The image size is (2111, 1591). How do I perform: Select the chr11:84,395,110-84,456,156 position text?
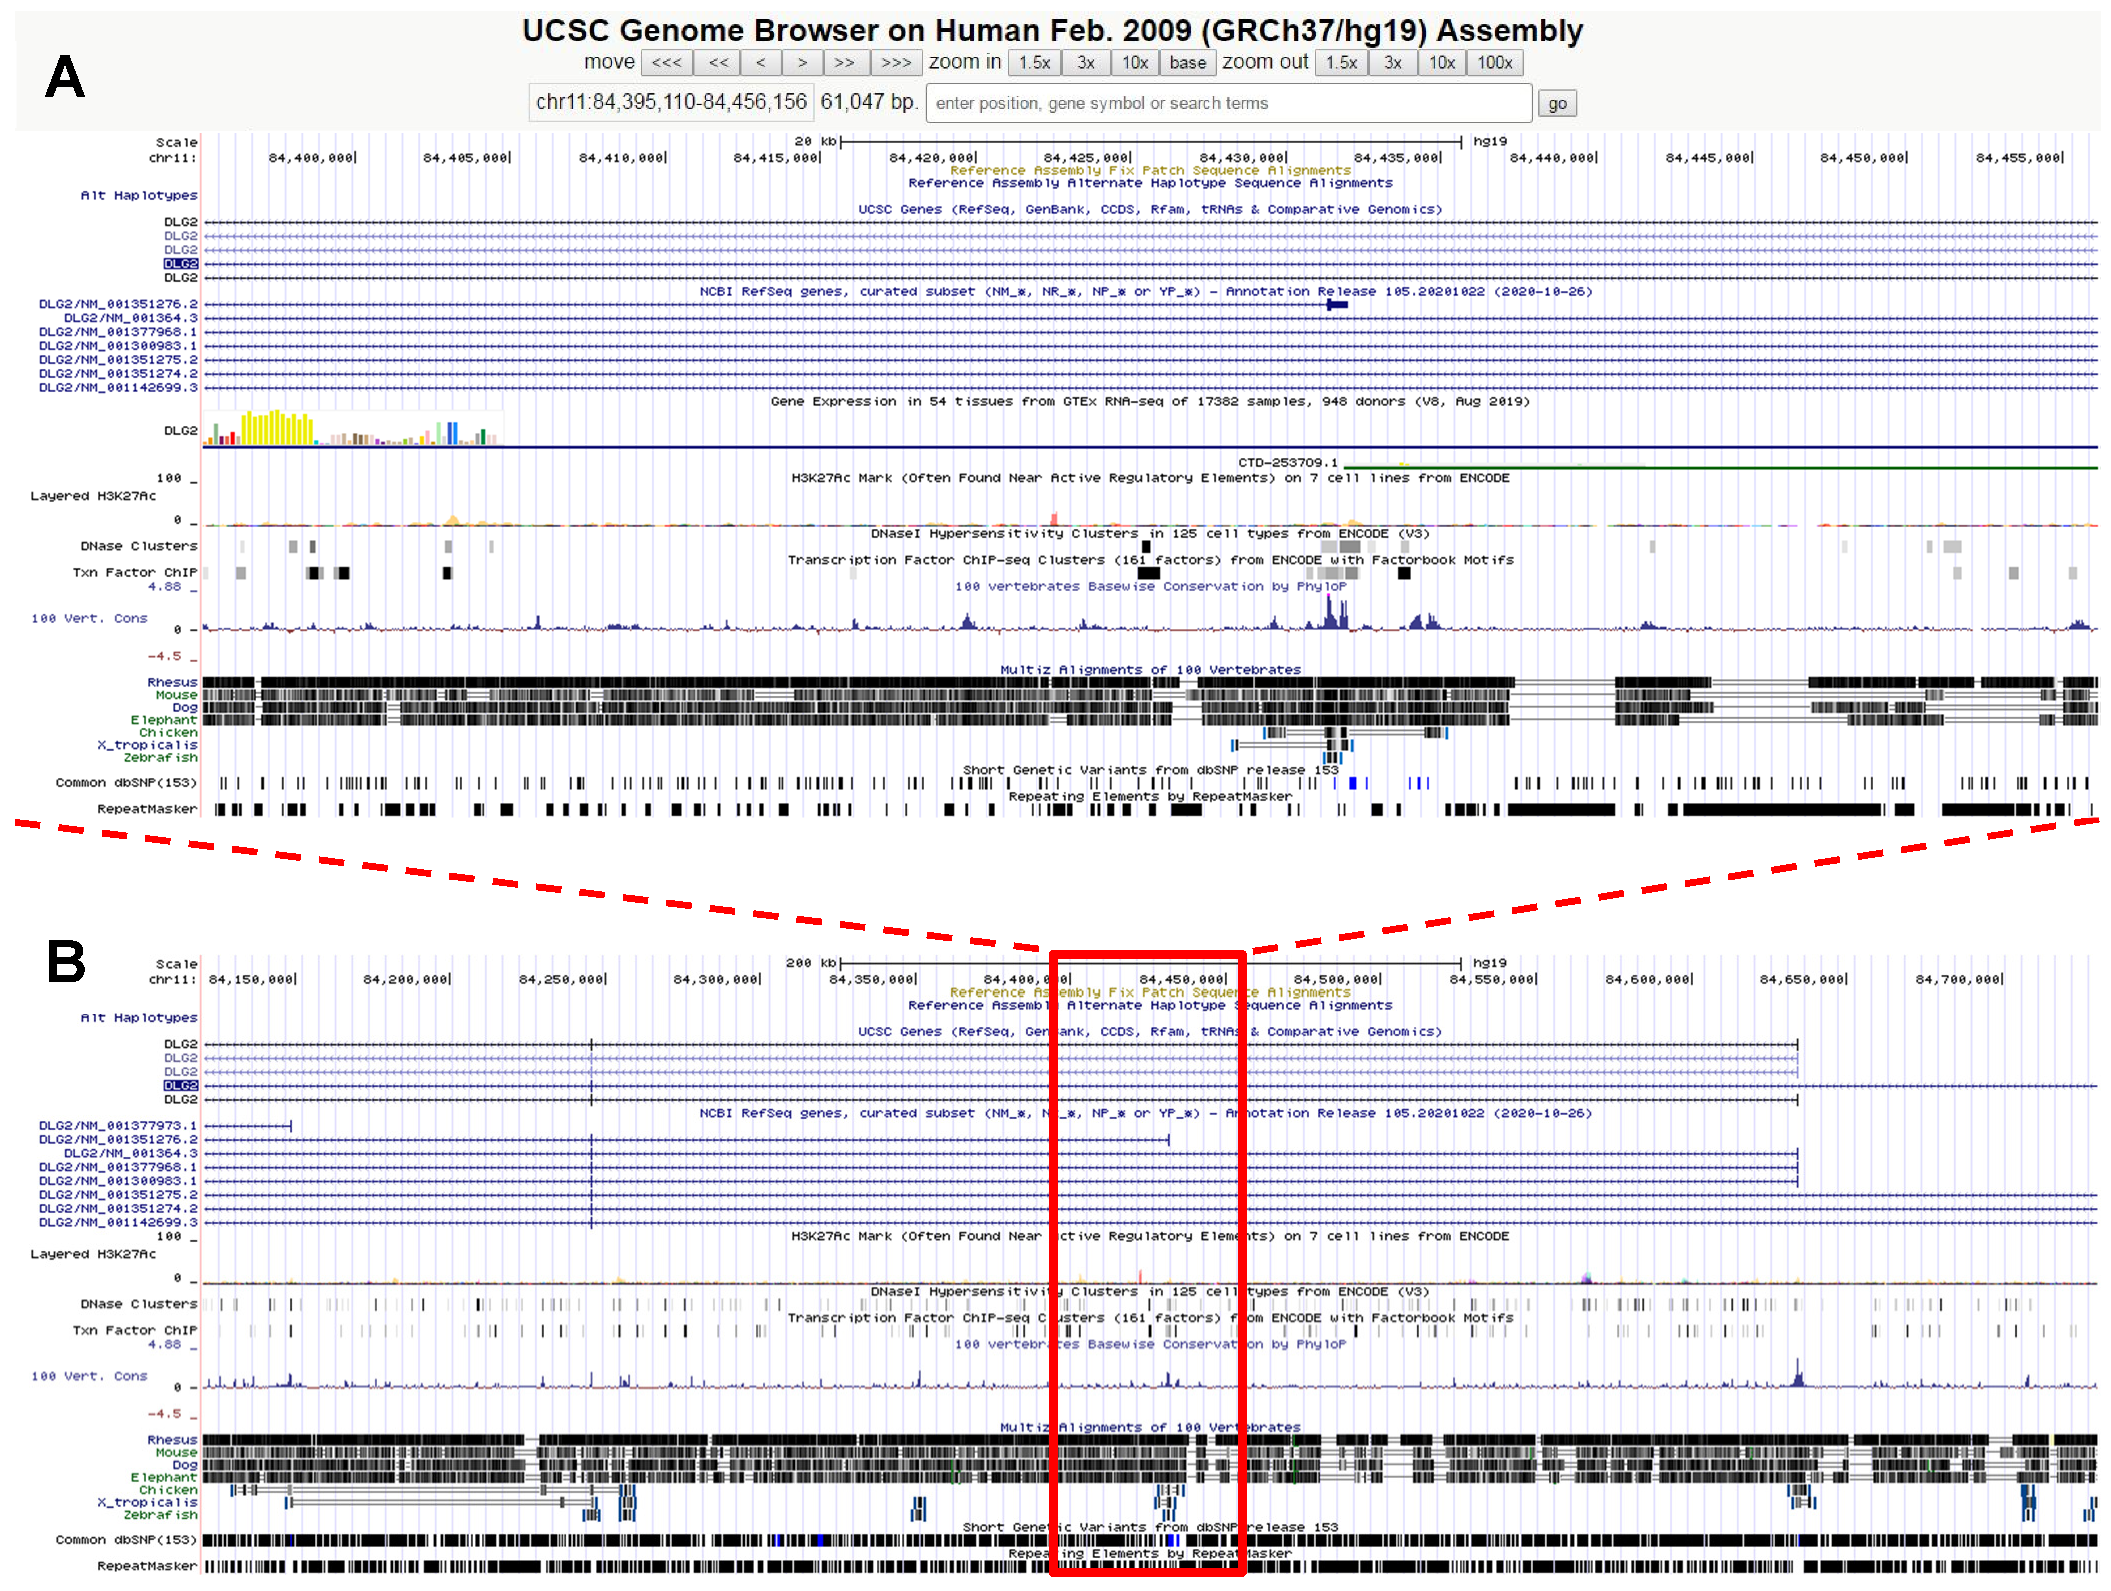point(671,102)
